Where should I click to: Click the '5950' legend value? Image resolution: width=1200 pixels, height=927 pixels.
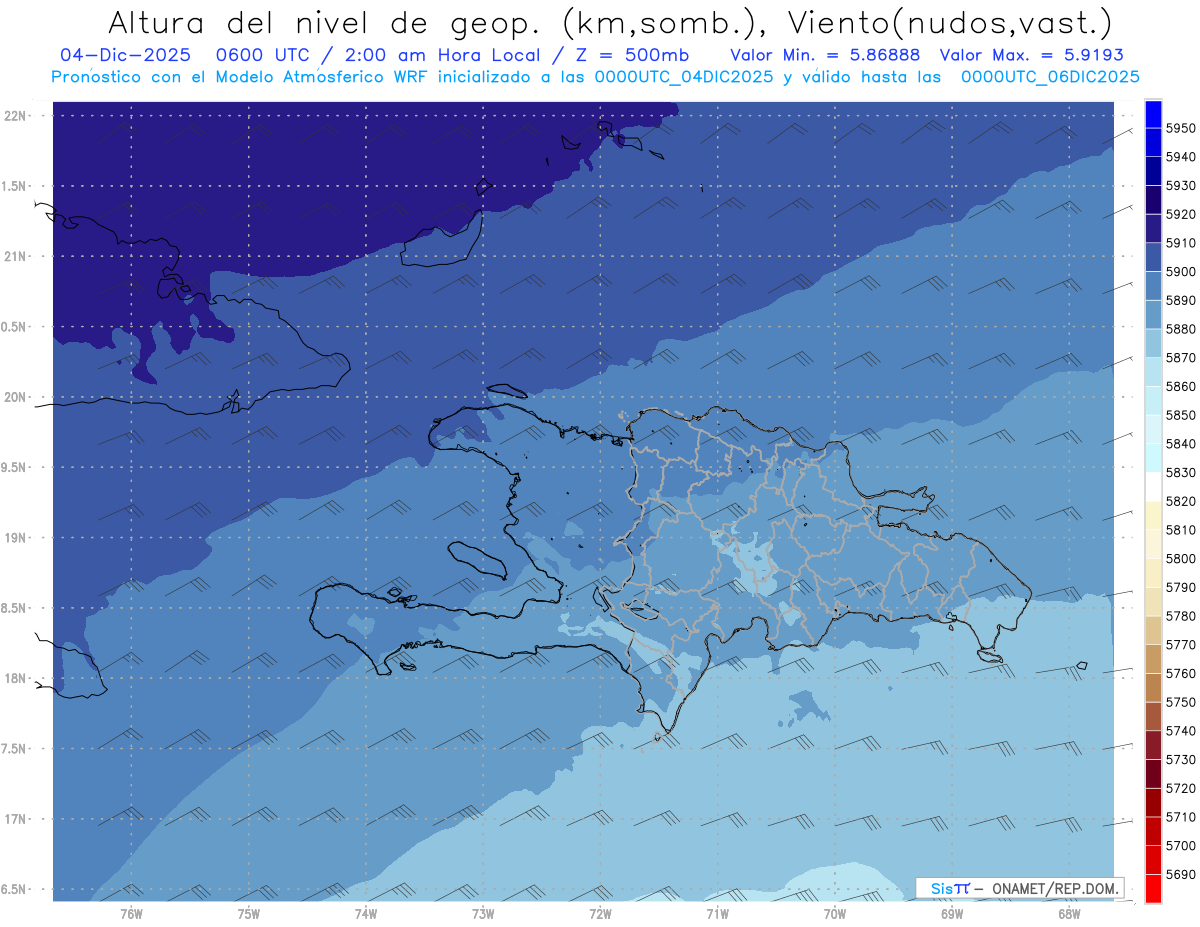(1181, 128)
